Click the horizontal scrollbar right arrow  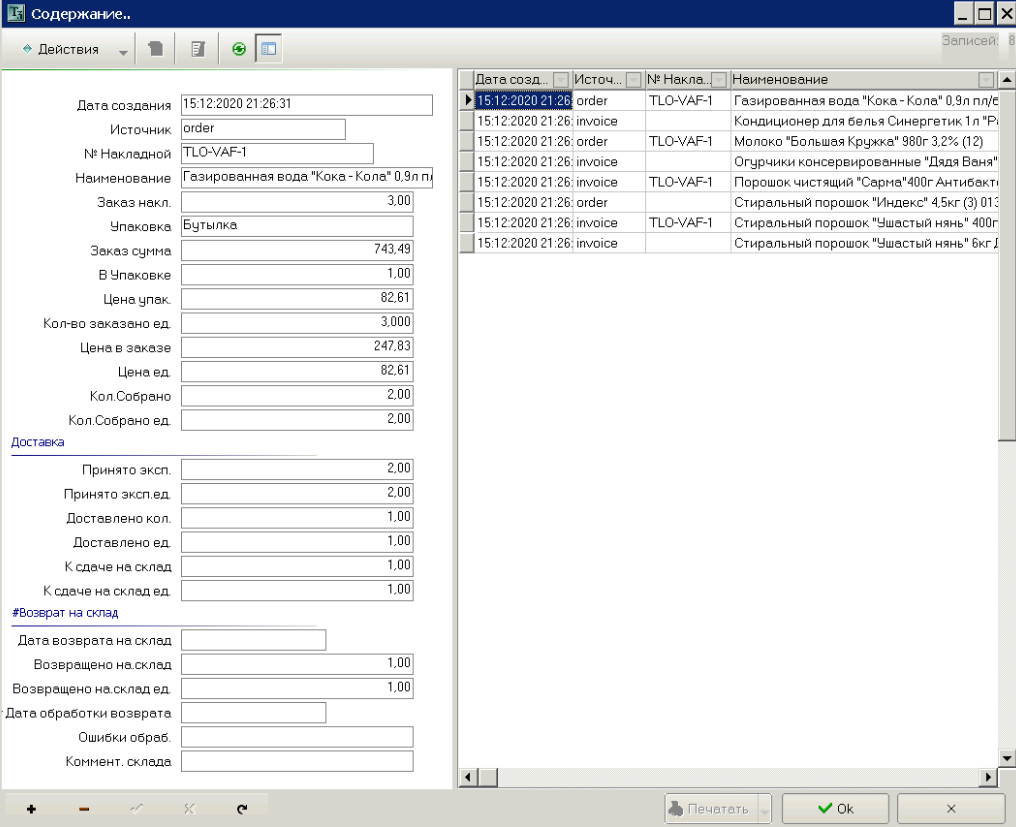click(x=989, y=777)
